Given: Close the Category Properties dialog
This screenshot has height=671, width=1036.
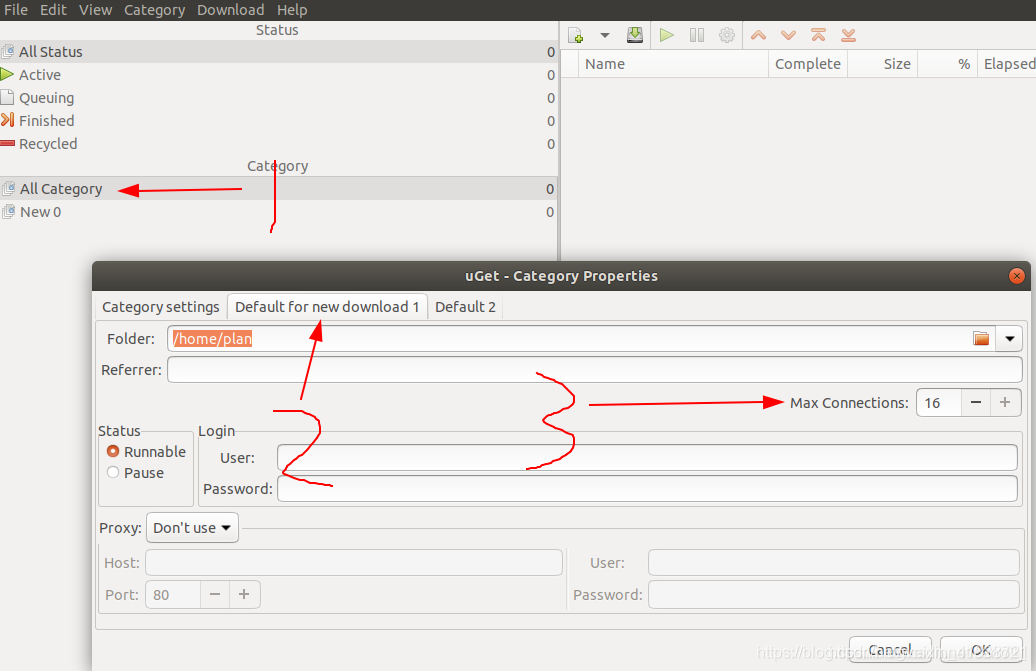Looking at the screenshot, I should pyautogui.click(x=1017, y=276).
